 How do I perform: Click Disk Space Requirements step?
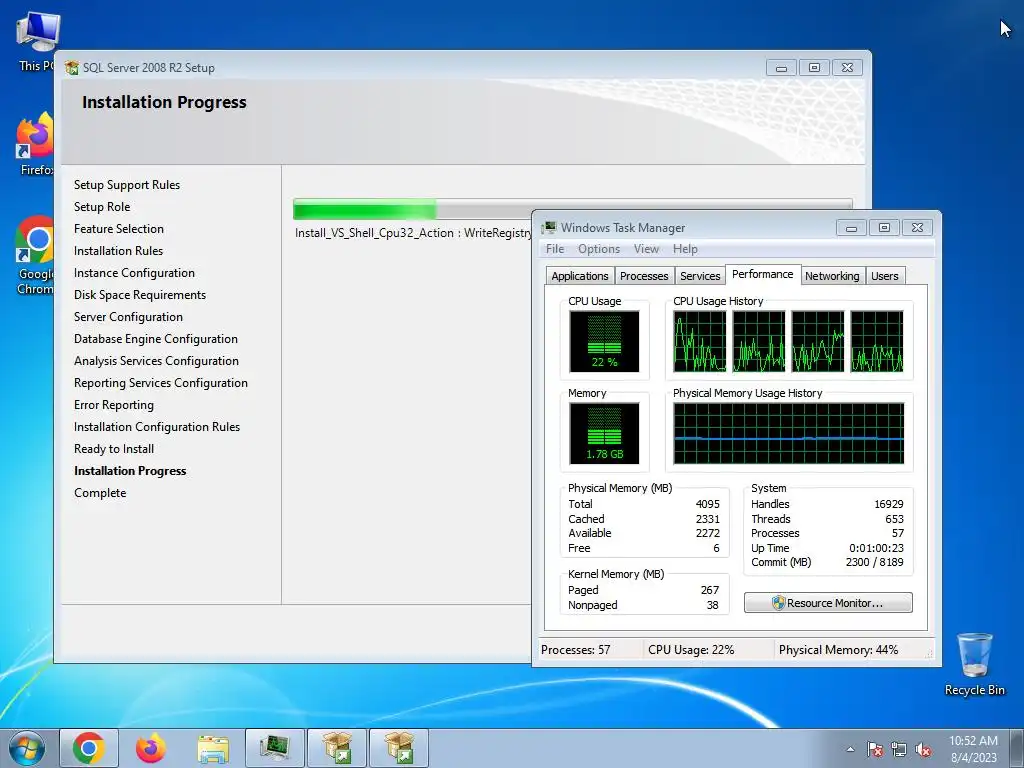(x=140, y=295)
